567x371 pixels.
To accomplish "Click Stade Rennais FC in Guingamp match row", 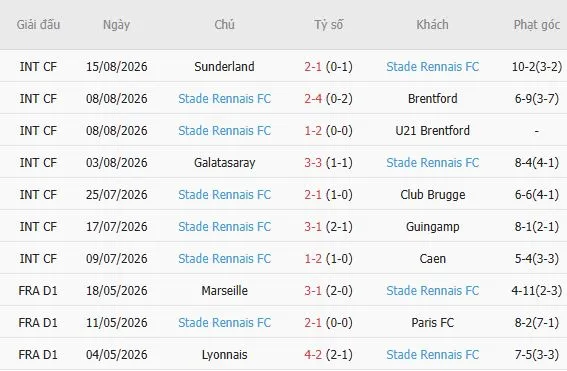I will 225,226.
